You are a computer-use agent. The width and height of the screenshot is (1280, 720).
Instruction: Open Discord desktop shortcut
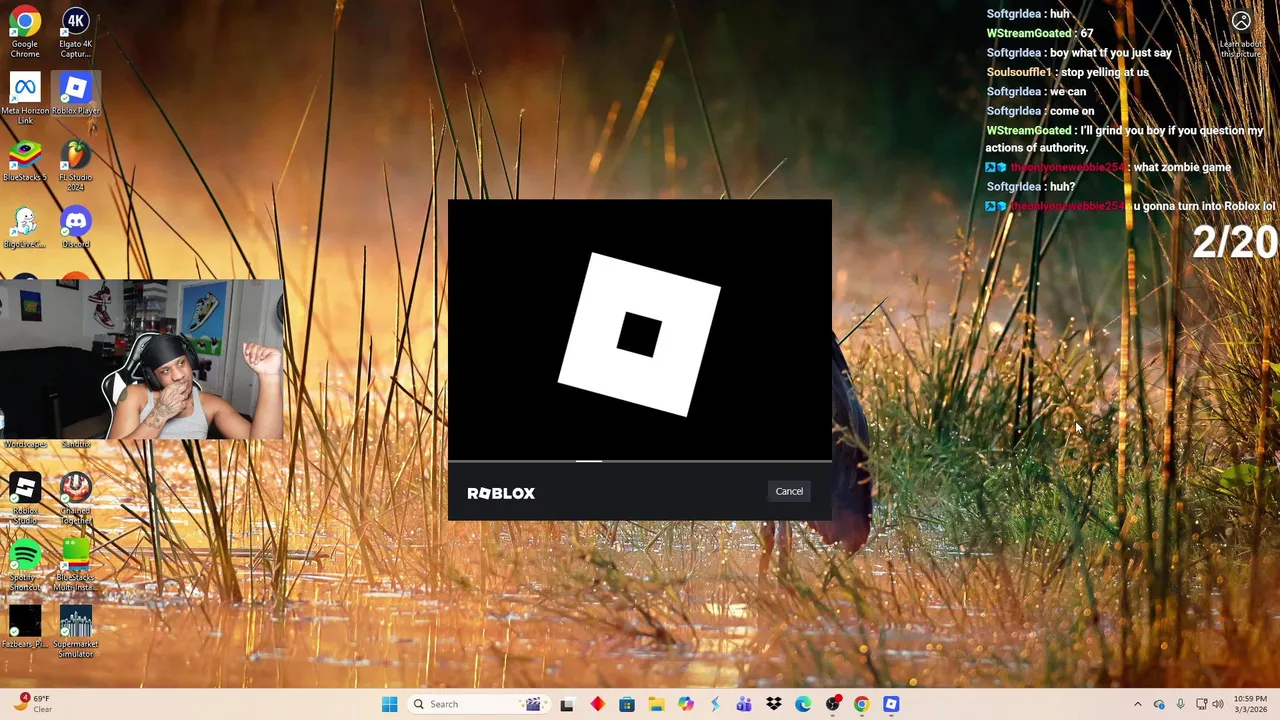click(75, 228)
